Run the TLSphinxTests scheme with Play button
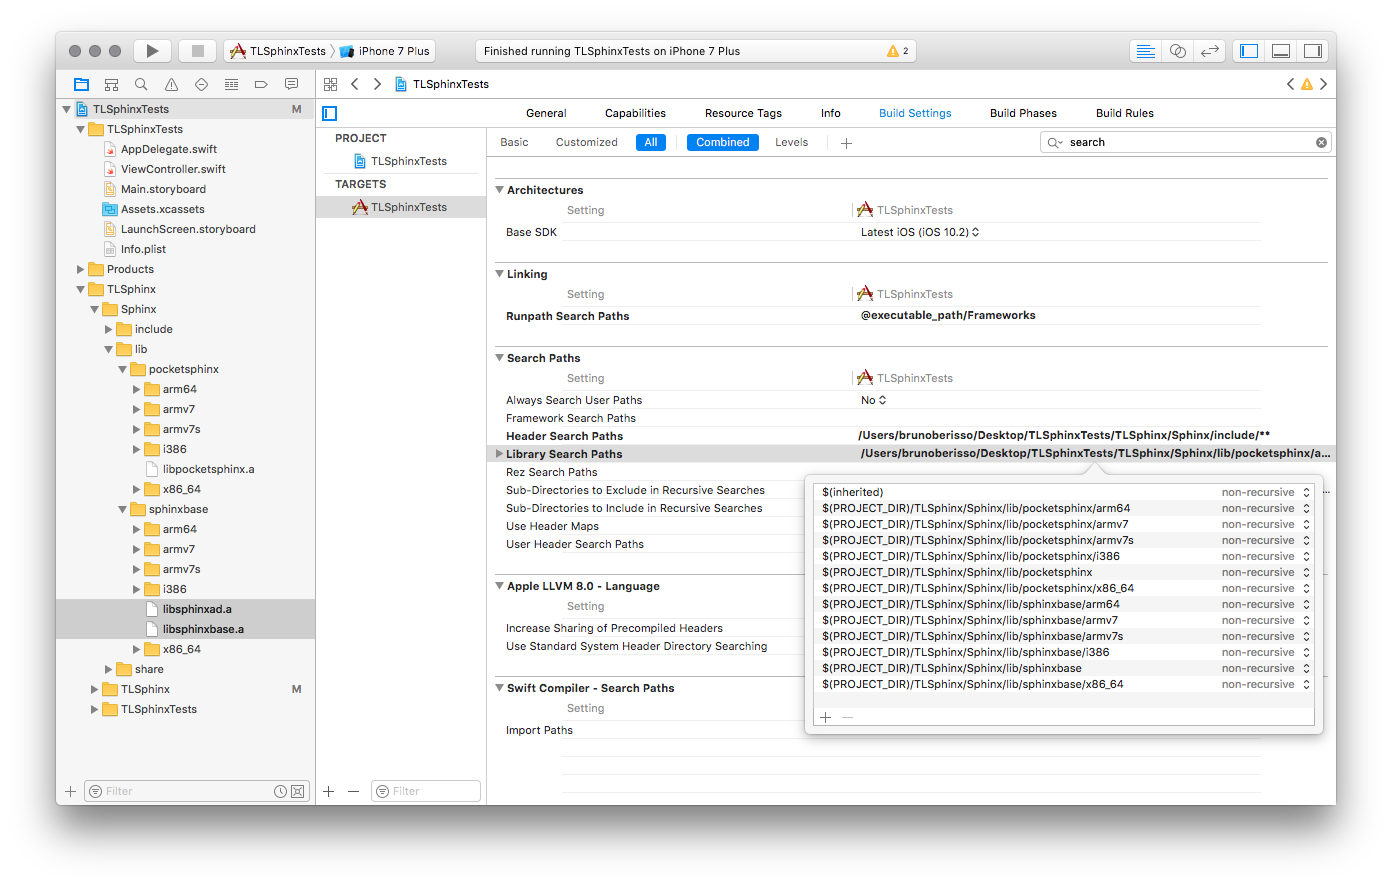Viewport: 1392px width, 885px height. click(x=152, y=51)
